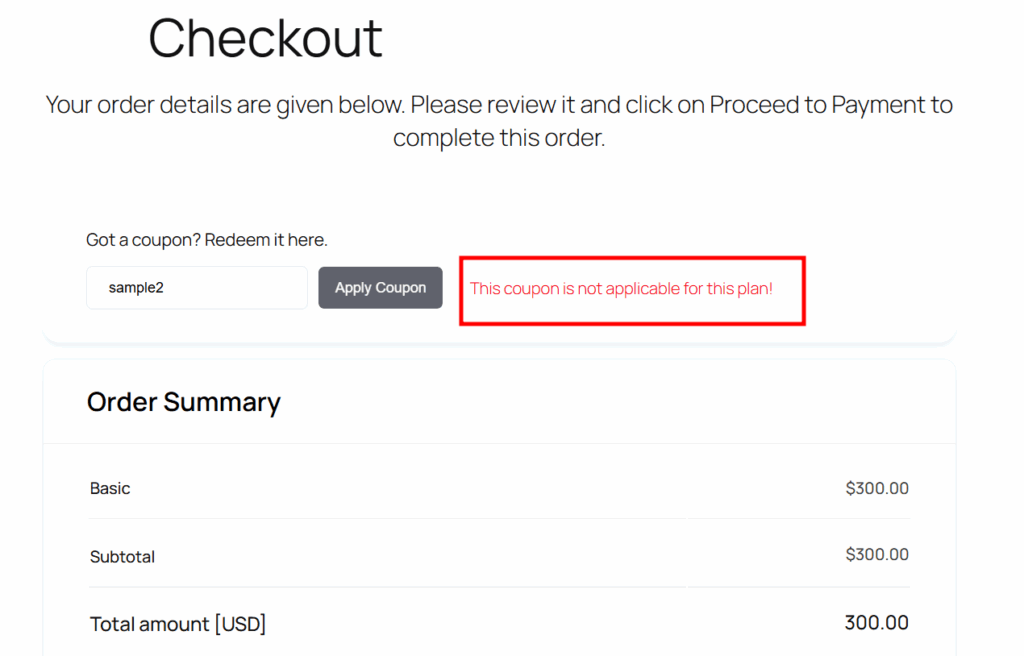Click the 'complete this order.' line
1024x656 pixels.
[x=499, y=138]
